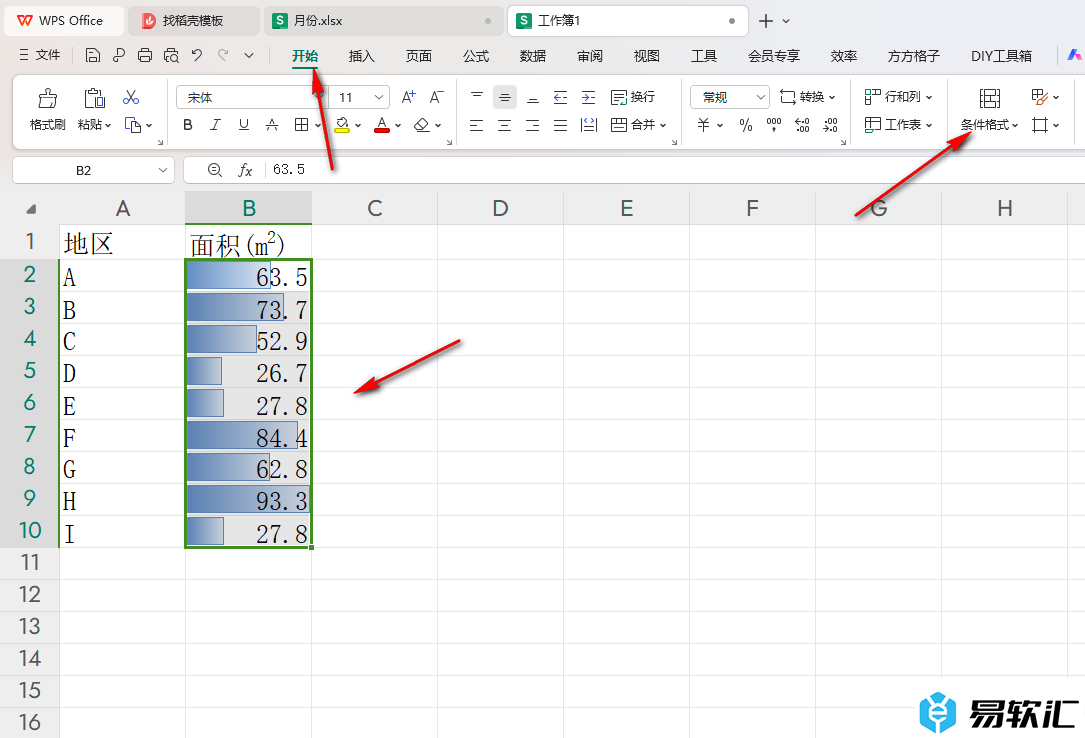Select column C header

click(374, 208)
